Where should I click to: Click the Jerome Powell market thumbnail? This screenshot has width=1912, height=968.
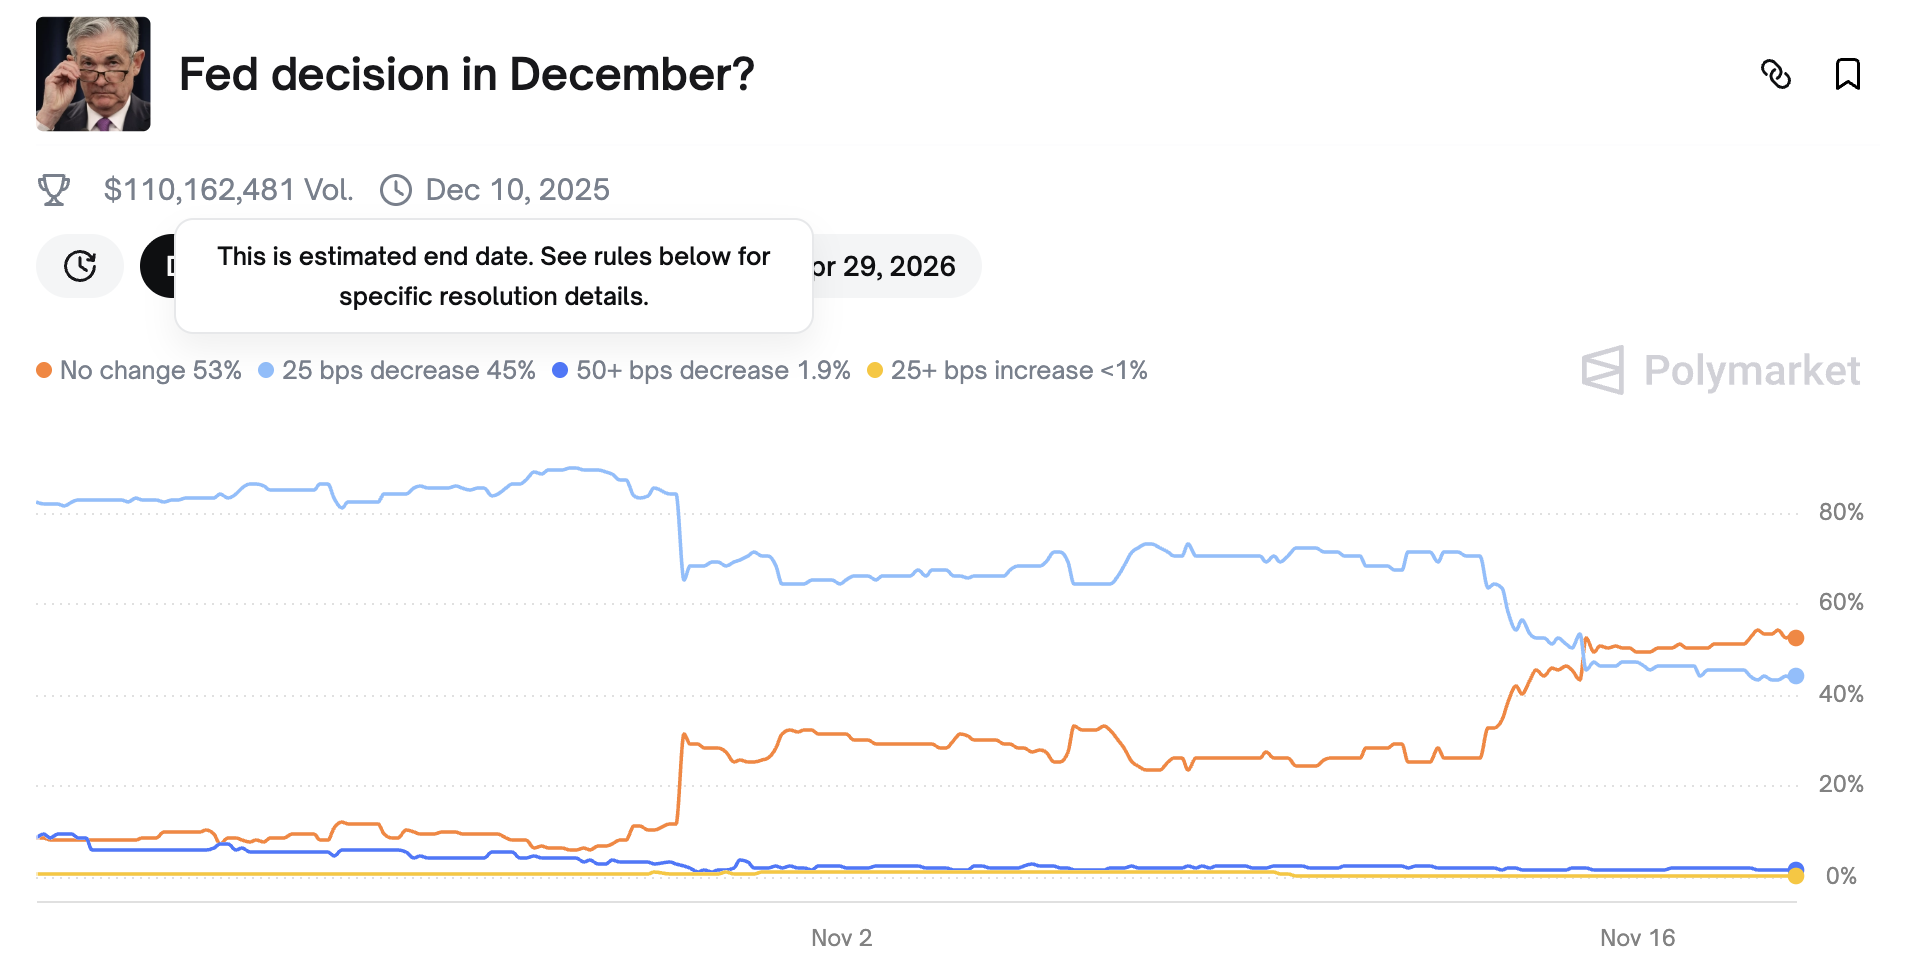click(93, 74)
